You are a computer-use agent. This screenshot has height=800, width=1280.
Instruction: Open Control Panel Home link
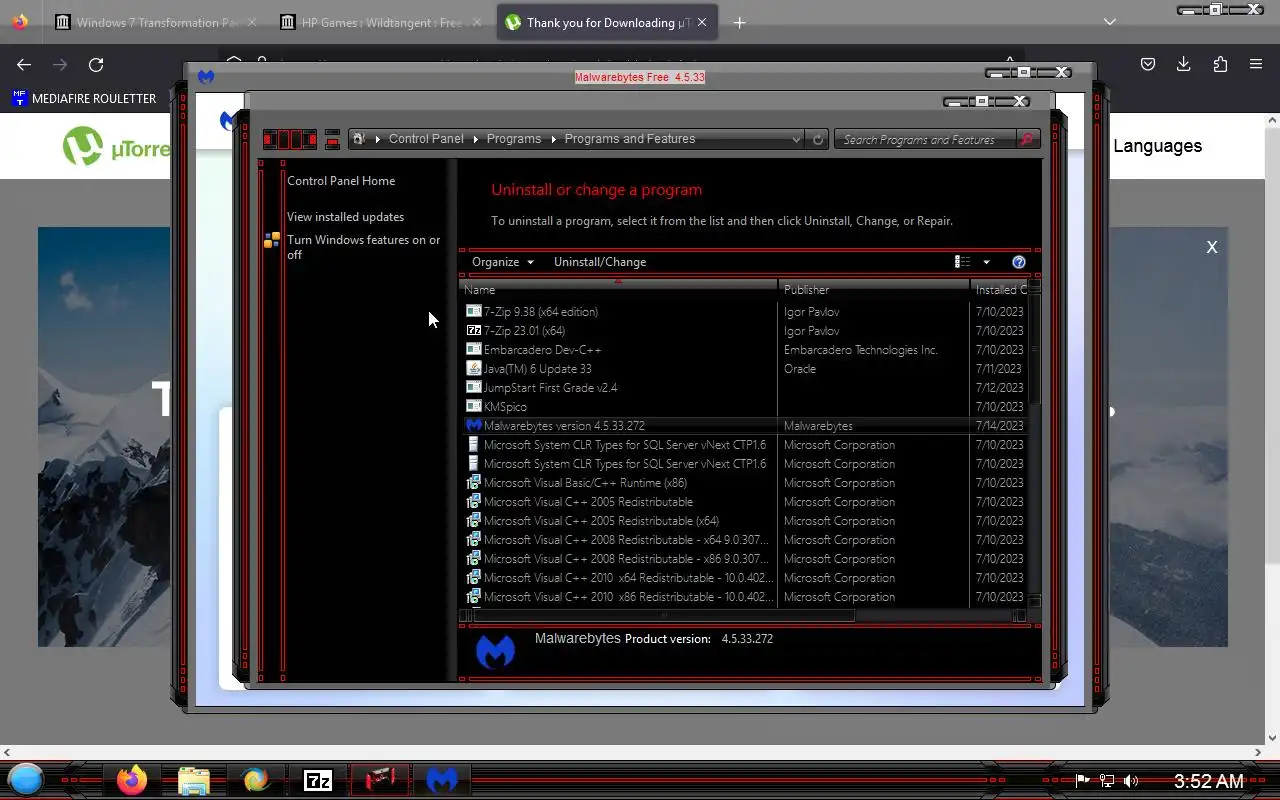[341, 181]
